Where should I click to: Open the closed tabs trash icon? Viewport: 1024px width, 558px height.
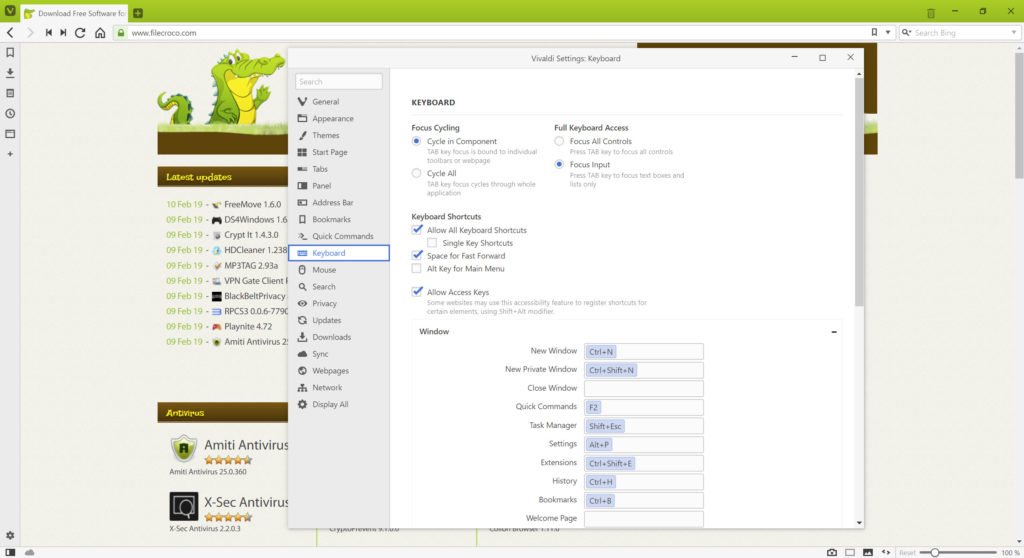931,12
